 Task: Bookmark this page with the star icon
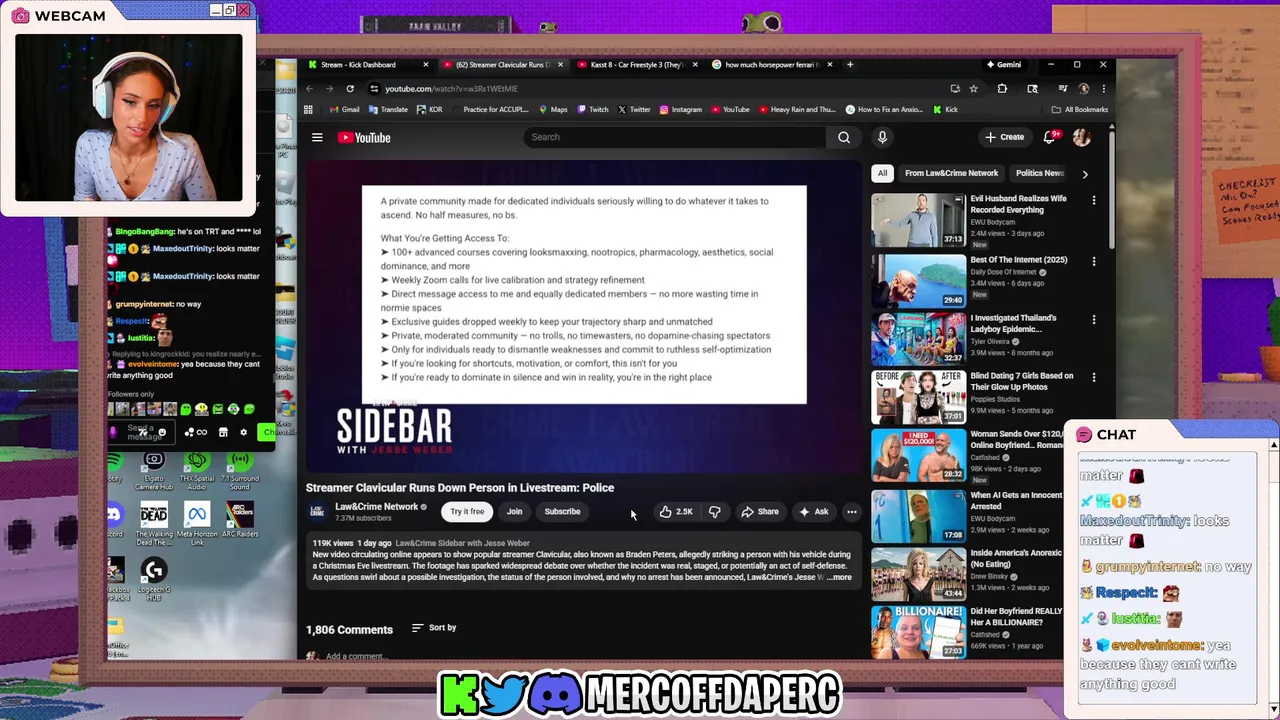pyautogui.click(x=973, y=89)
